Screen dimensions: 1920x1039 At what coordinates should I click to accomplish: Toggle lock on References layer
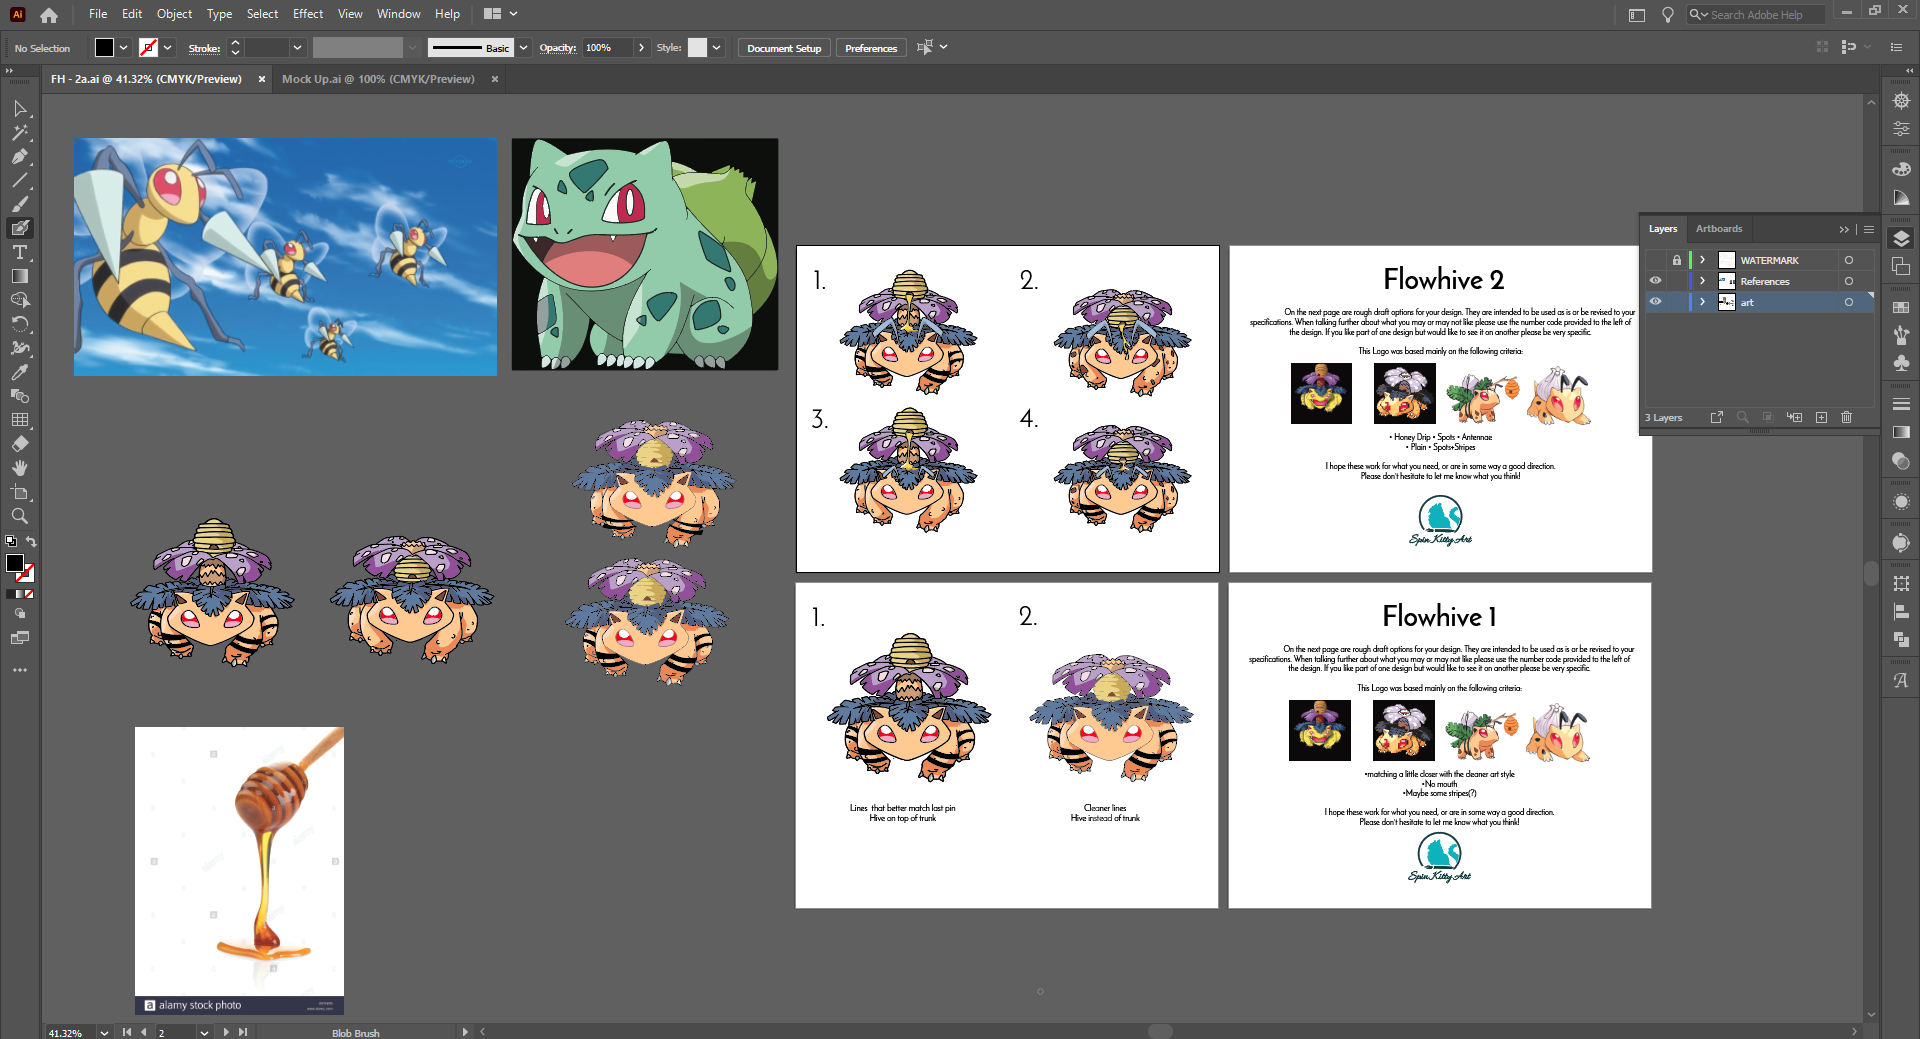click(x=1677, y=281)
